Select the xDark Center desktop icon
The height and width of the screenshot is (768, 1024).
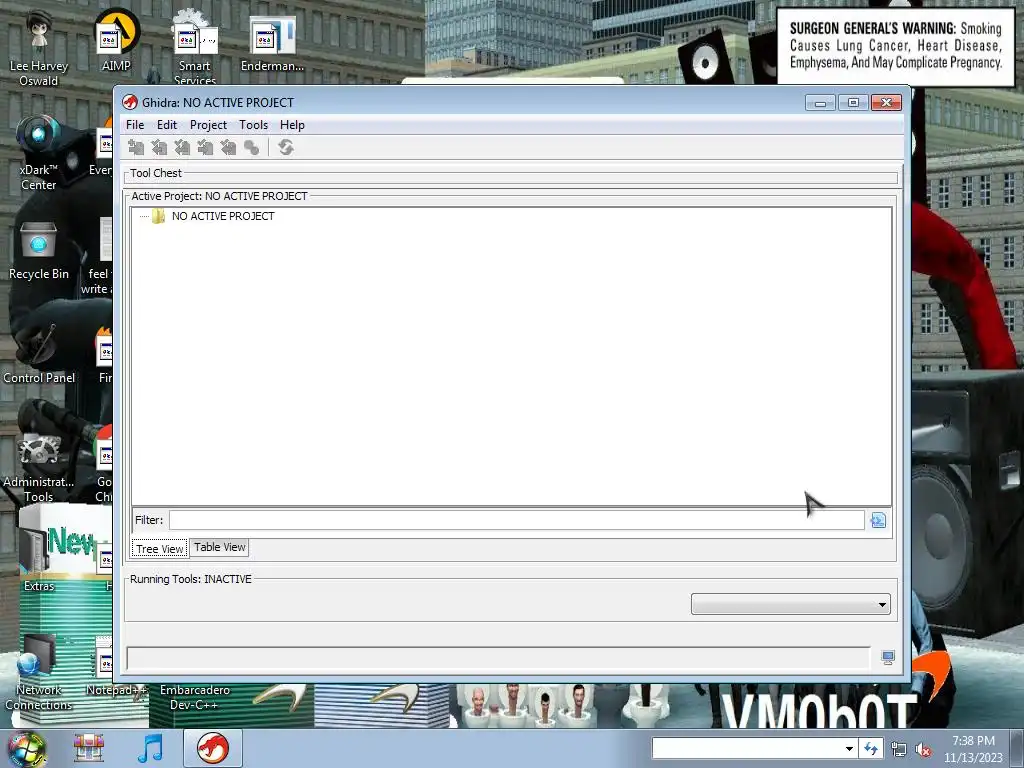click(39, 153)
